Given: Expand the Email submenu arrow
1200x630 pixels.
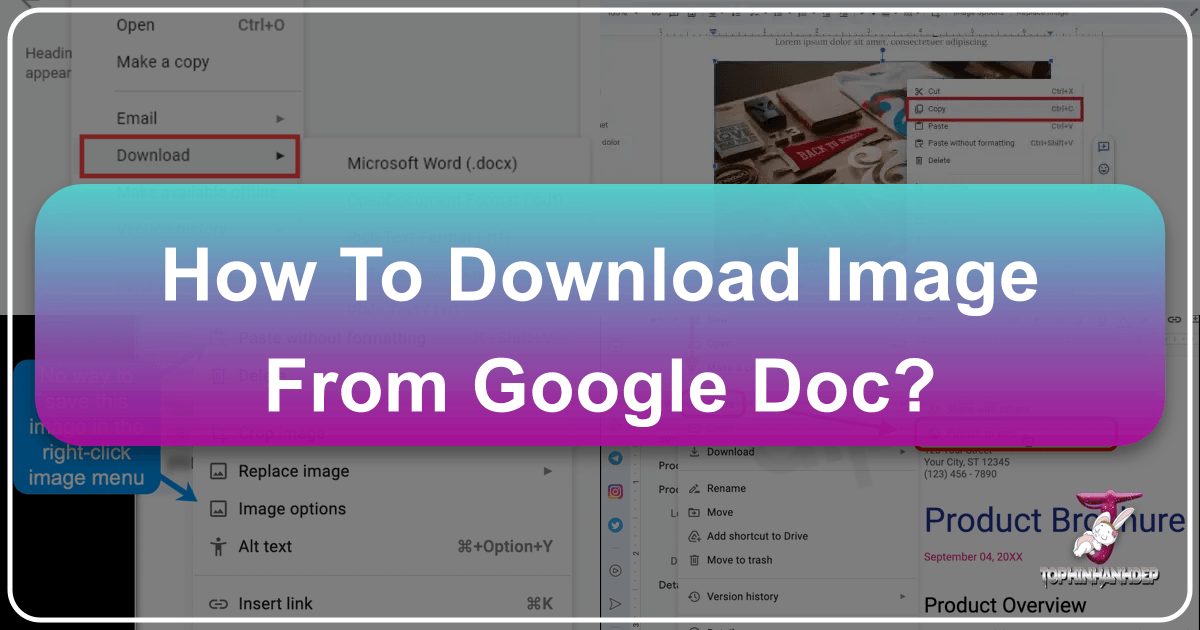Looking at the screenshot, I should [280, 118].
